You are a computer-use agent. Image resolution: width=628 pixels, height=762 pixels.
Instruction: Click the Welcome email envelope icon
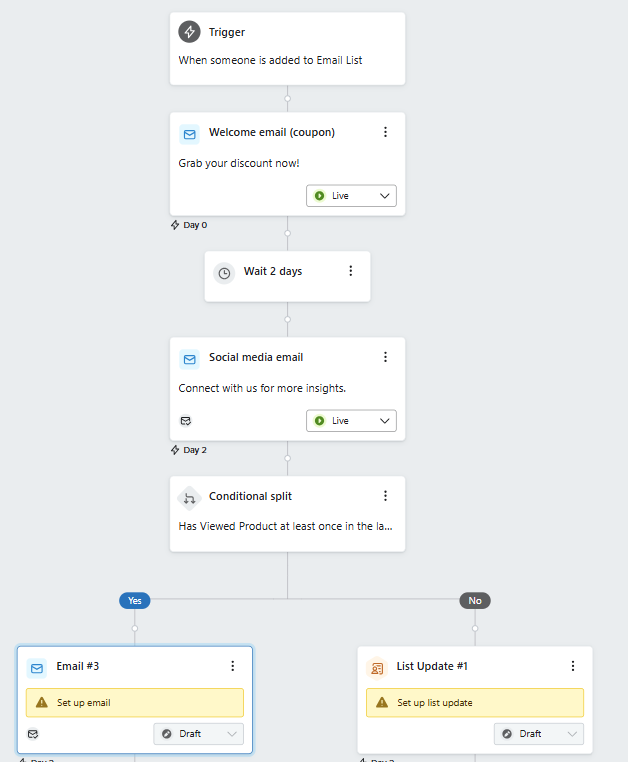189,133
